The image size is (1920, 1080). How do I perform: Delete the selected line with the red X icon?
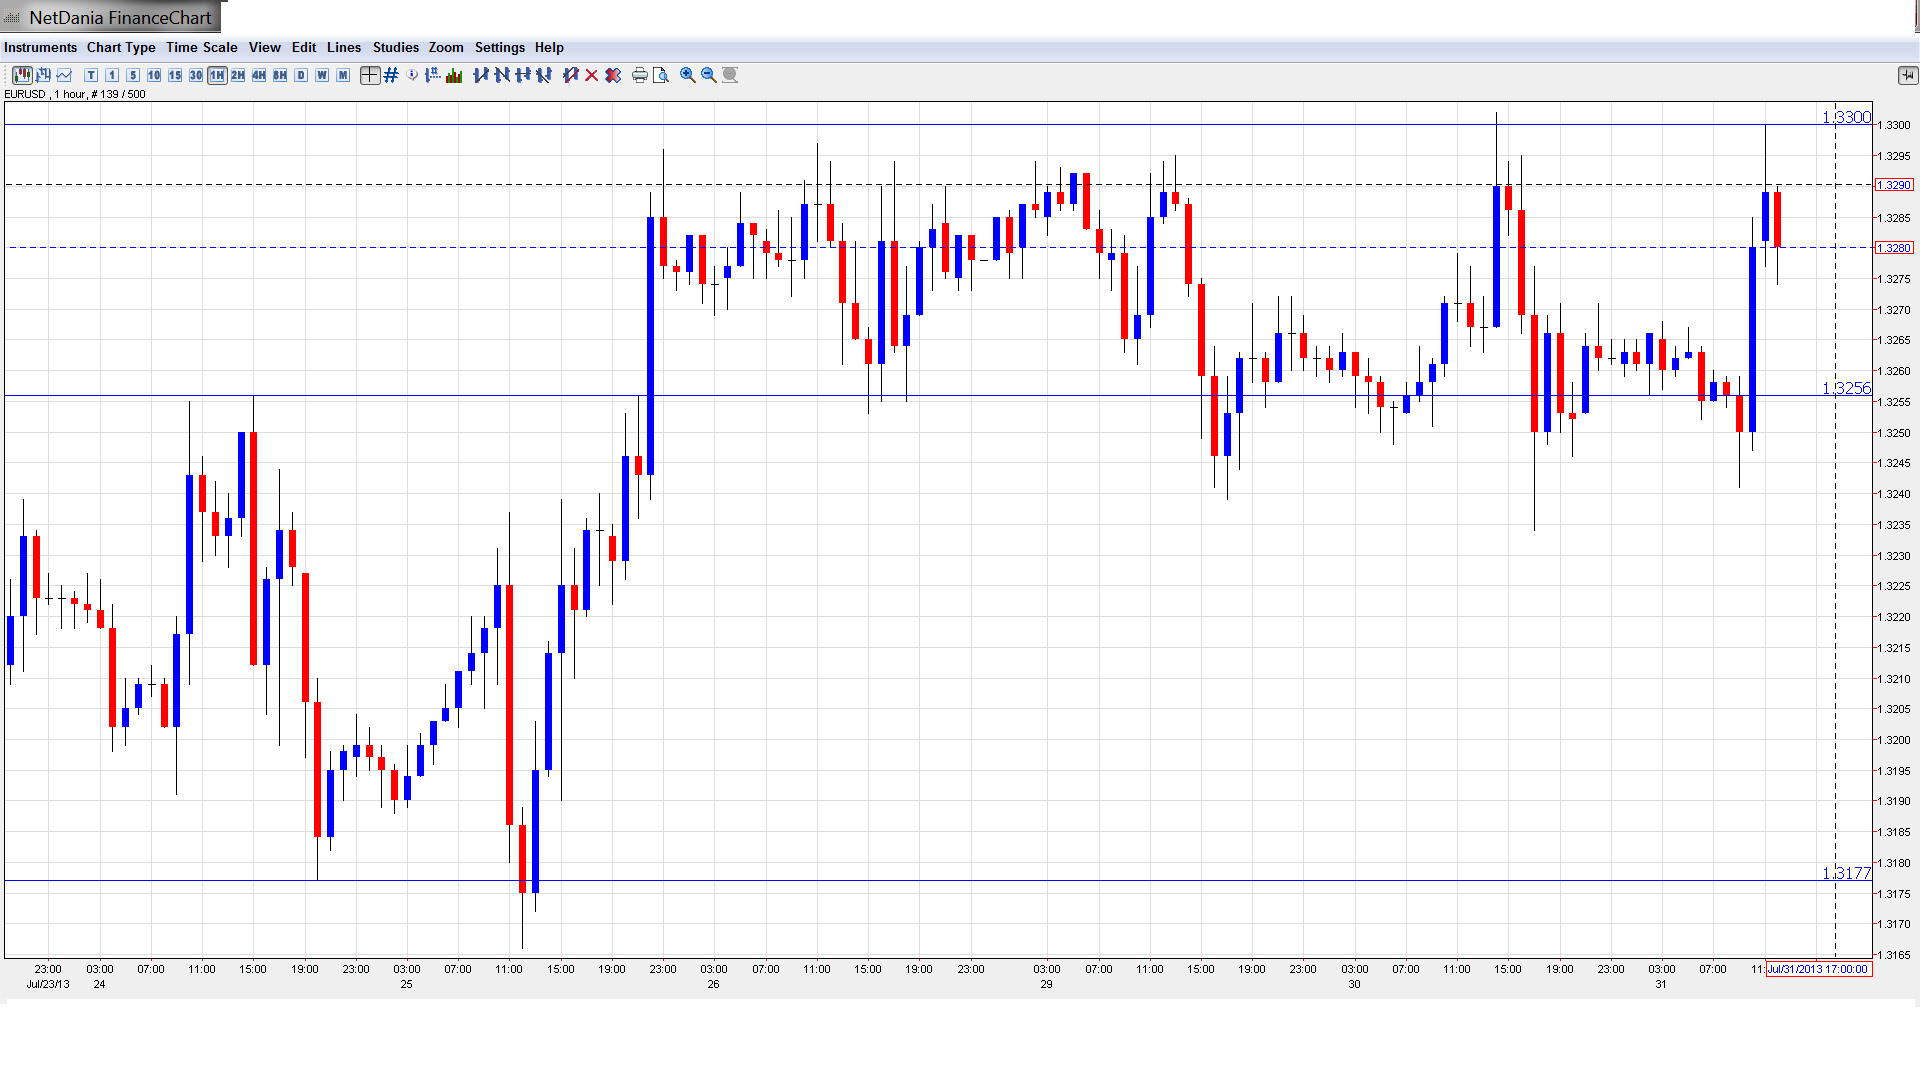coord(592,75)
